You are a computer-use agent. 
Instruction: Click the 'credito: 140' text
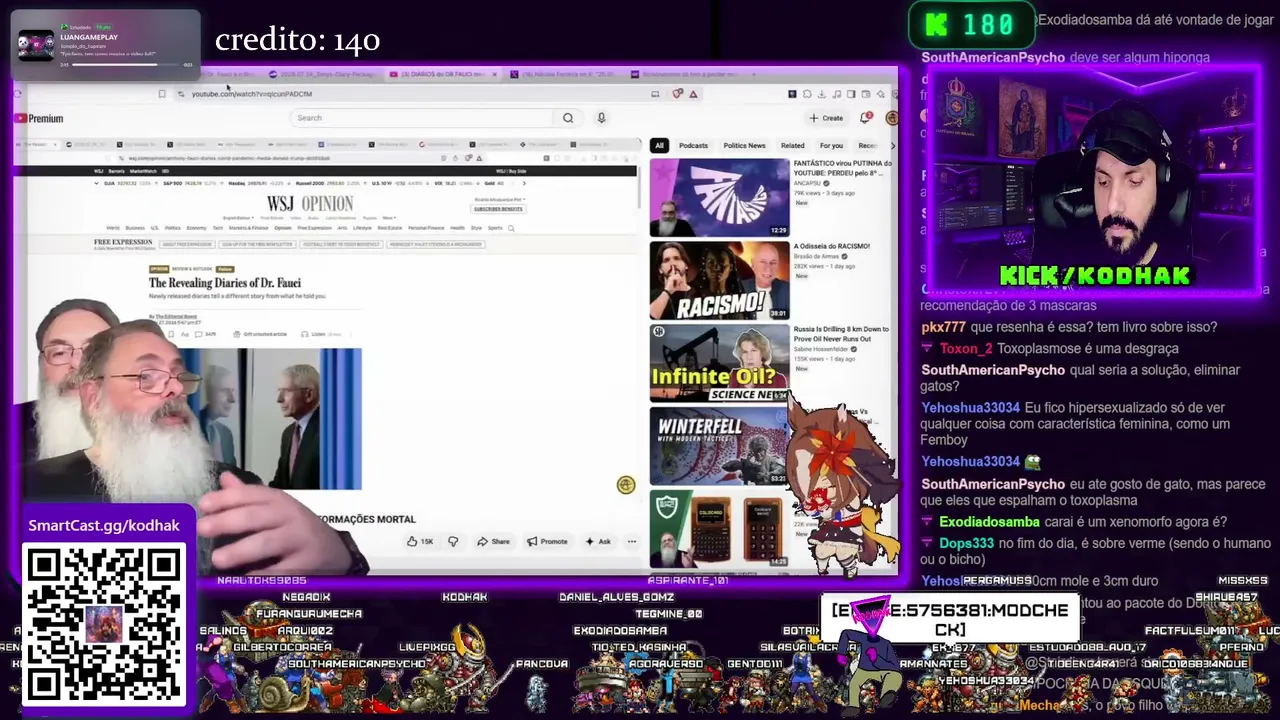point(297,40)
